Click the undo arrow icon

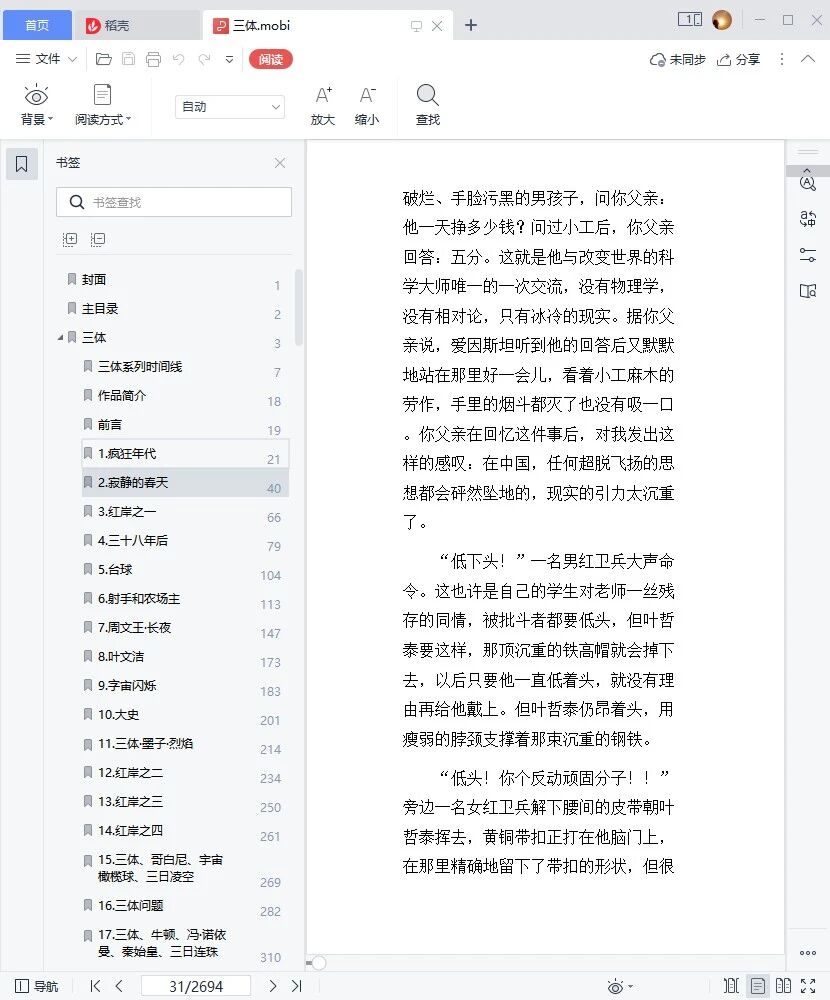click(x=179, y=59)
